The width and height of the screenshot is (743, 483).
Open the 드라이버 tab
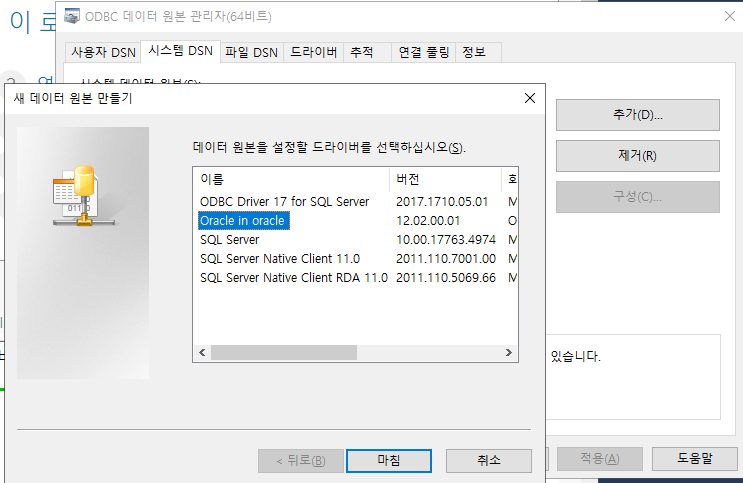pos(313,52)
